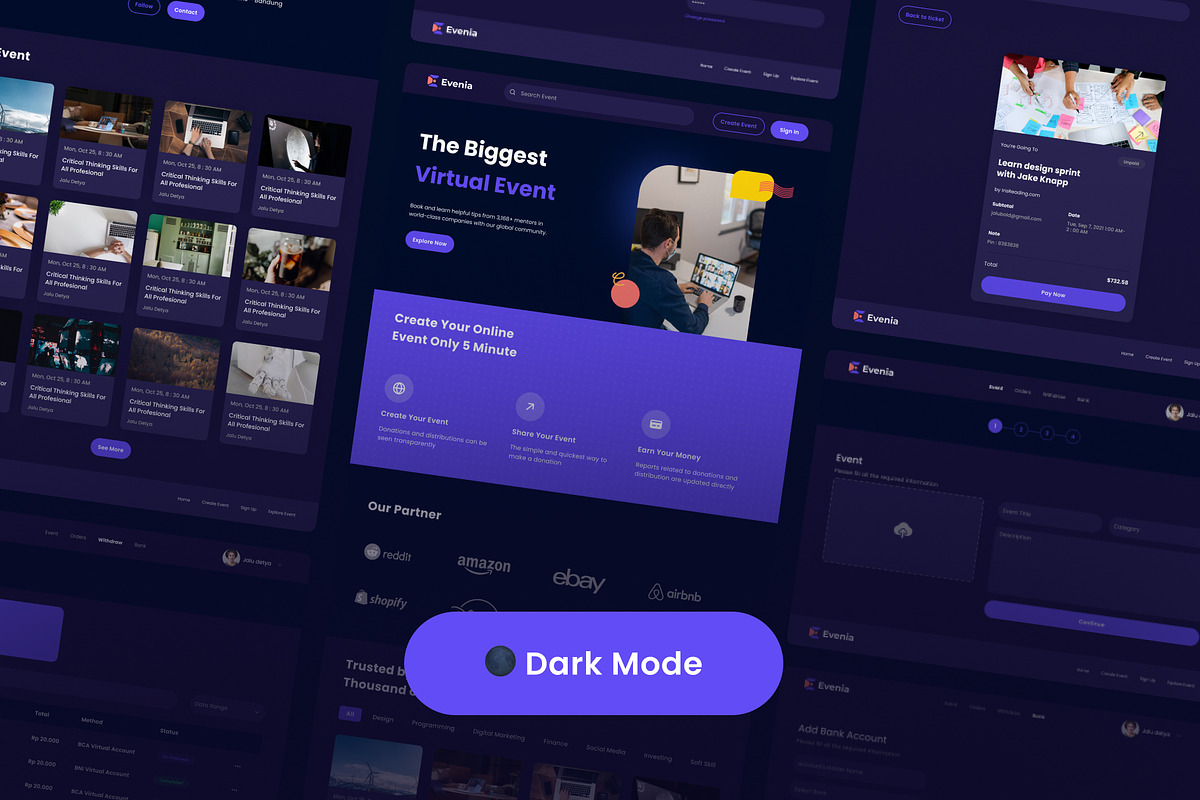Click user avatar on Add Bank Account page

[x=1129, y=729]
